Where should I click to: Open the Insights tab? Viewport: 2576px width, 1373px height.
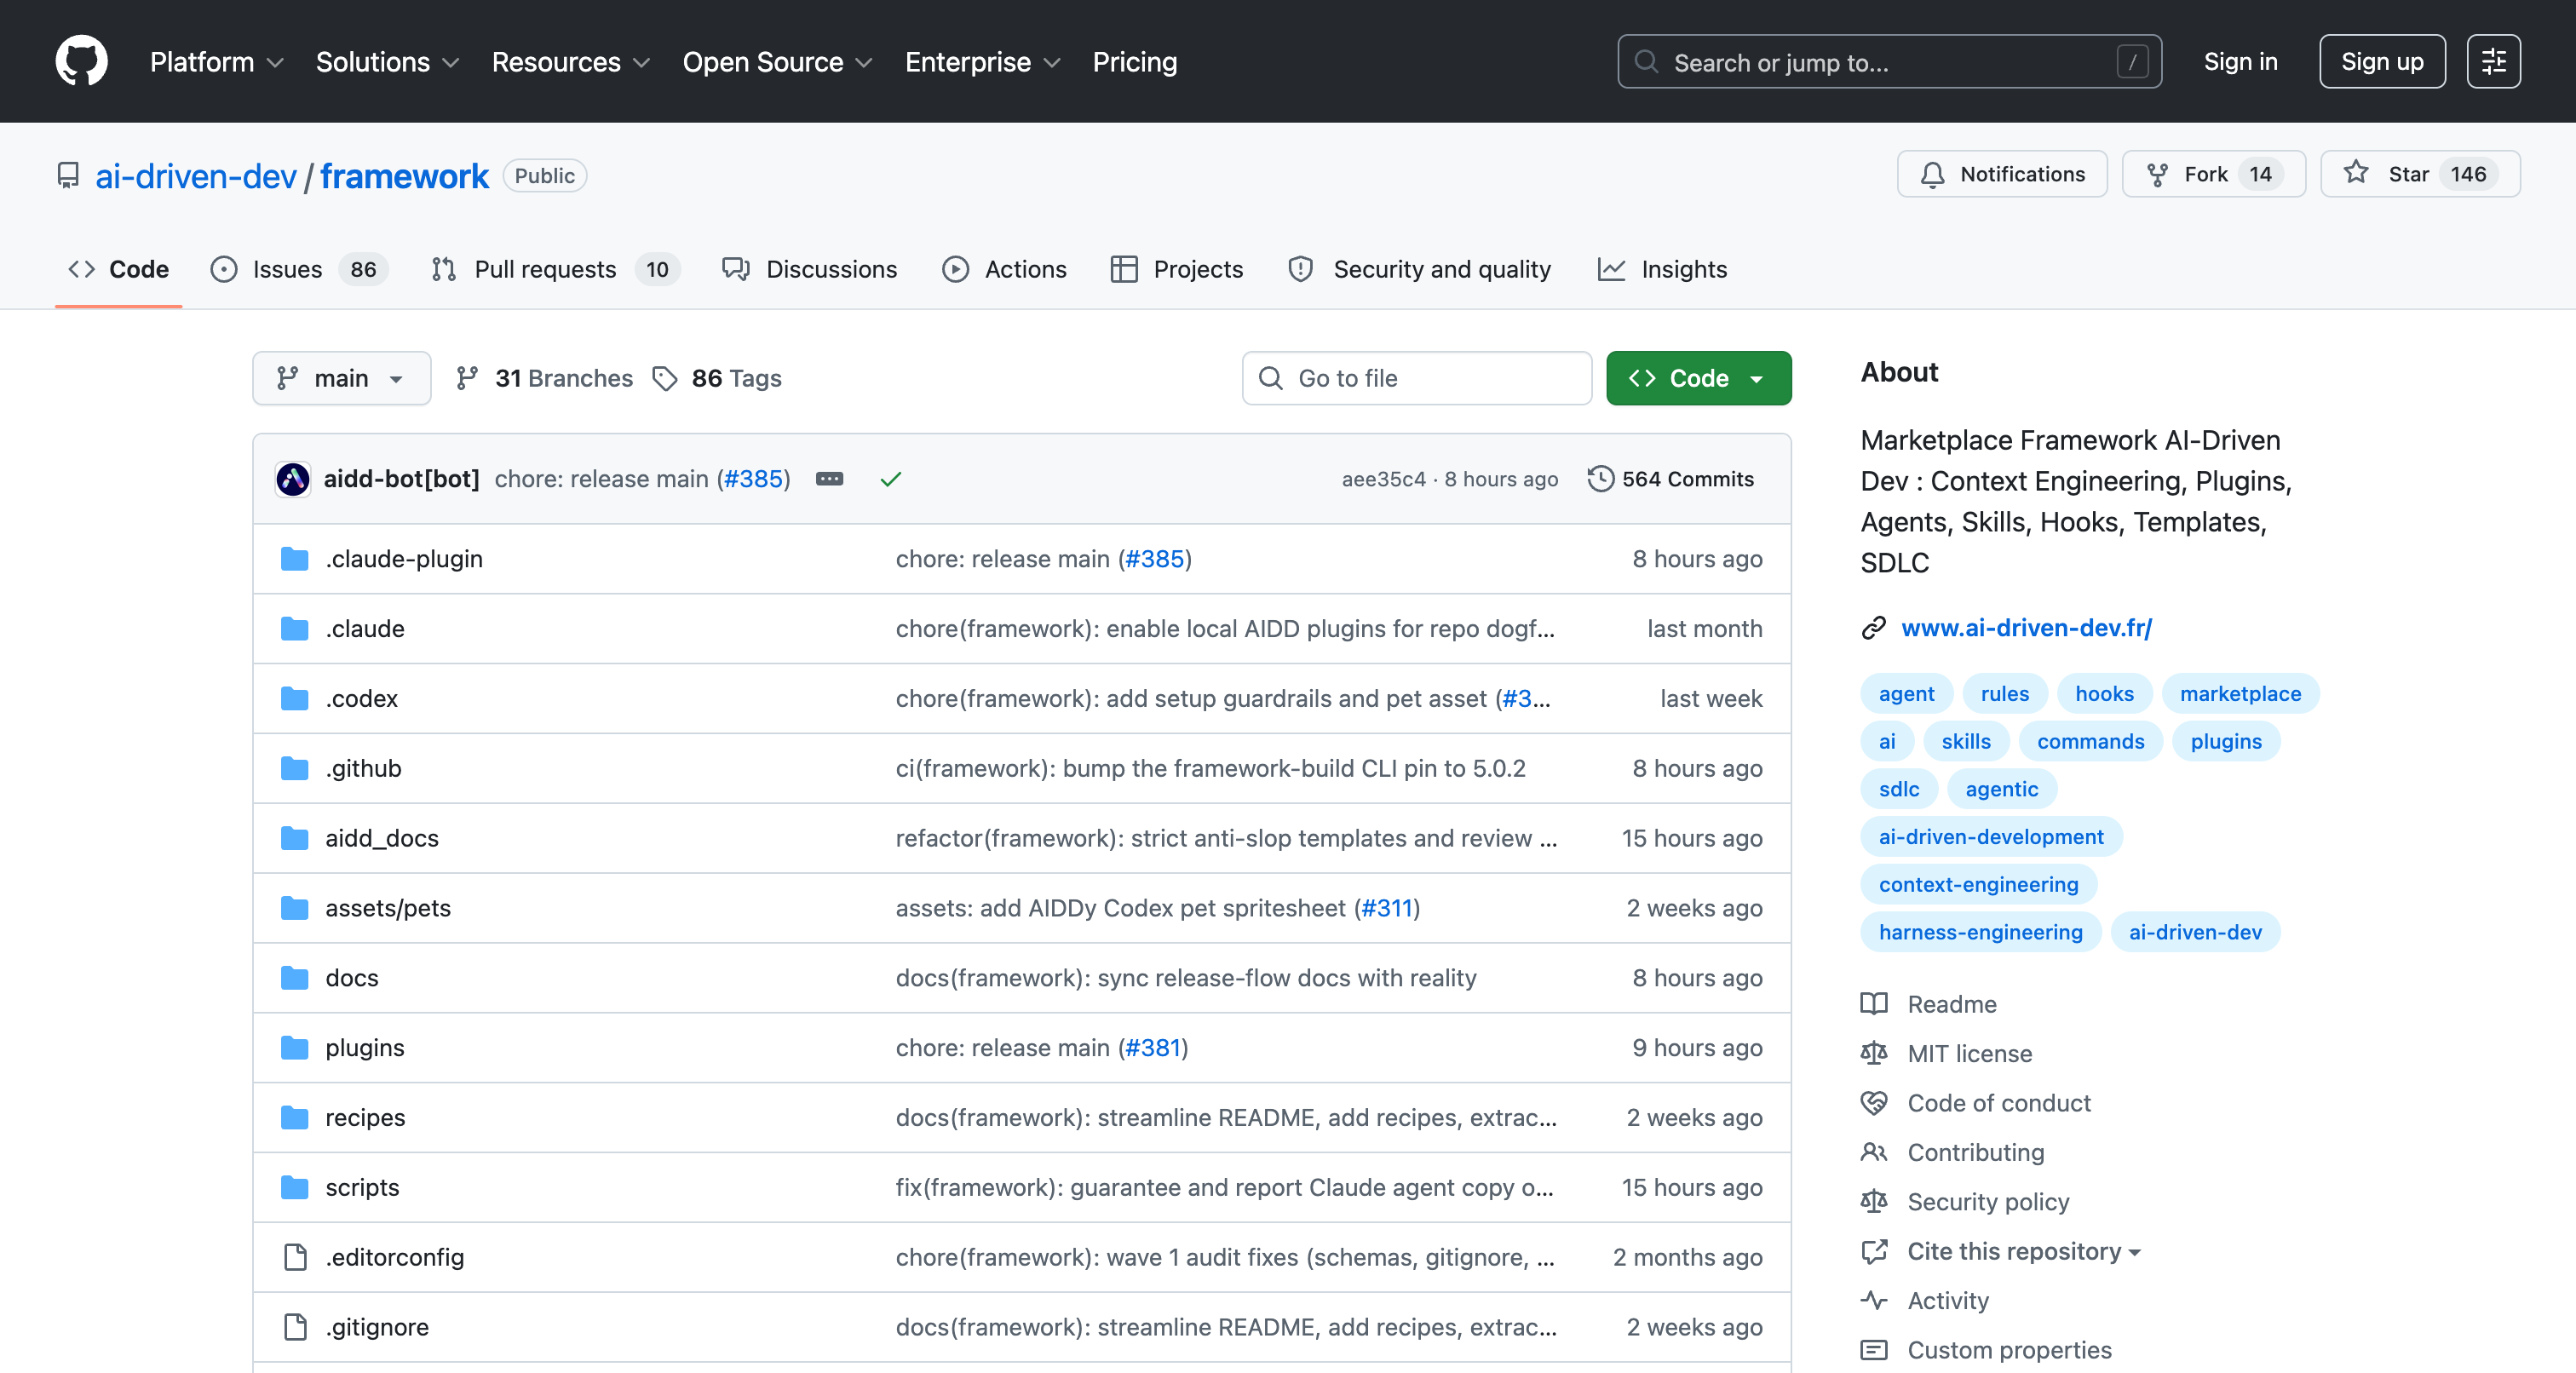(x=1662, y=269)
